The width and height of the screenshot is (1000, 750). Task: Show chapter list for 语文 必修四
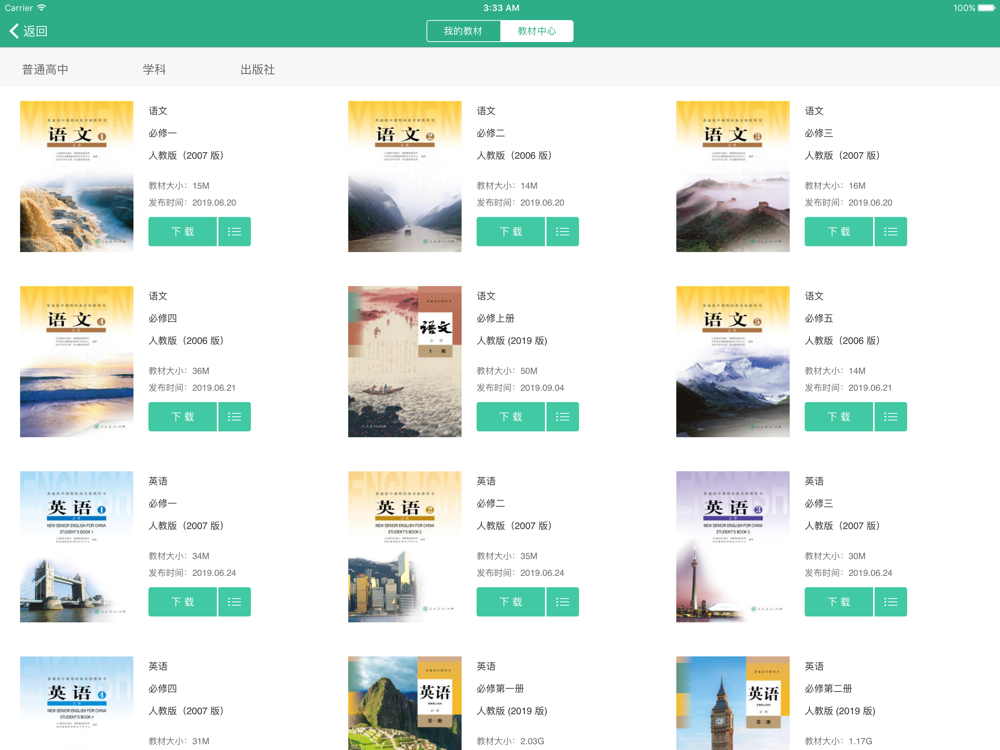[235, 416]
